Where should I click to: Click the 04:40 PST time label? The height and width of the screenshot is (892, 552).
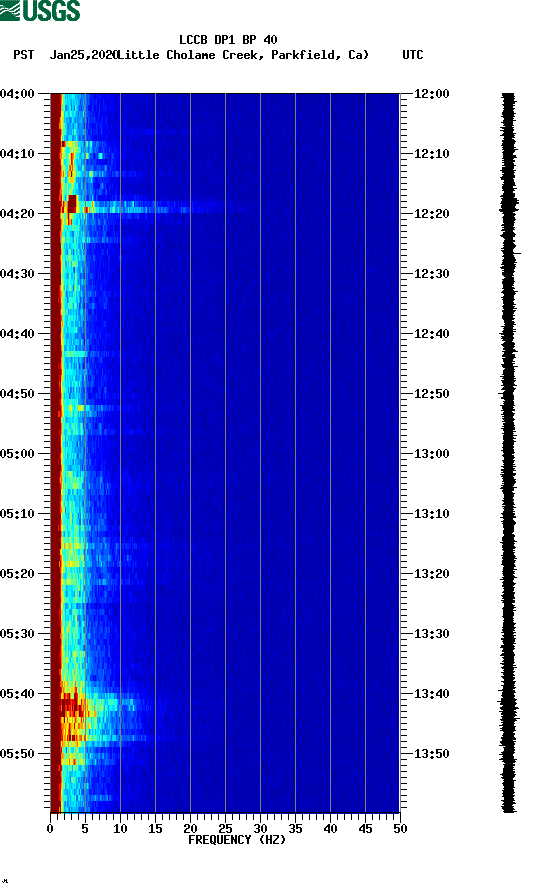[x=18, y=334]
